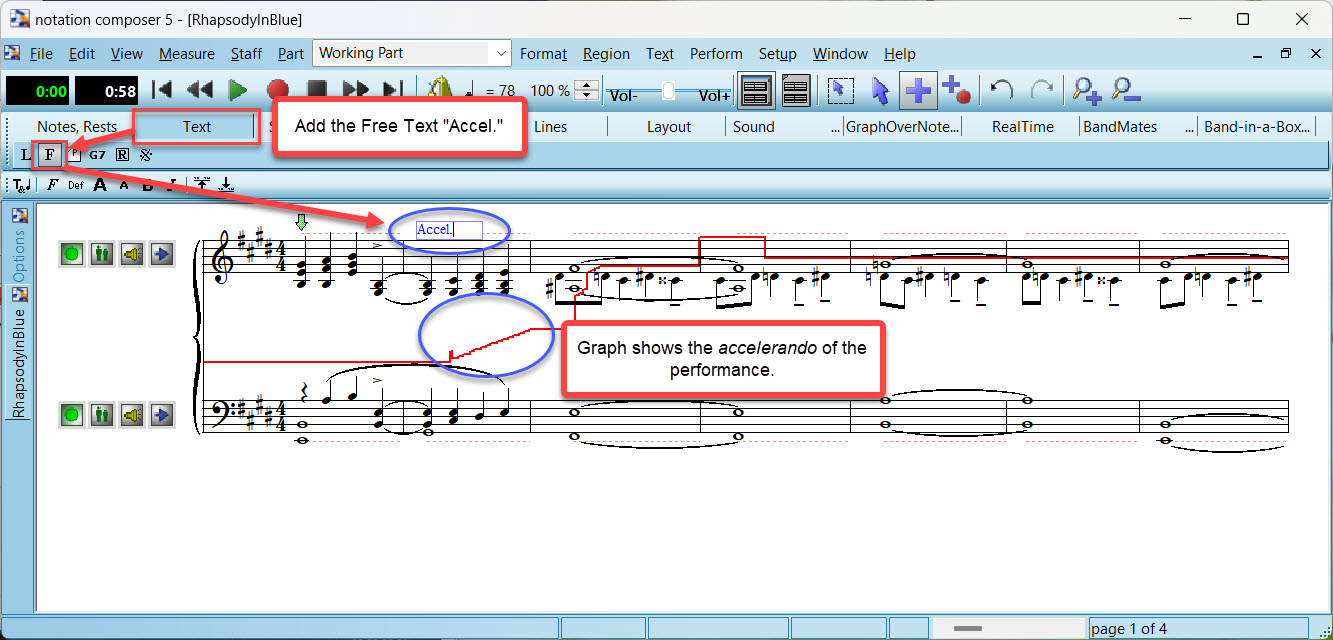Select the Free Text 'F' tool

point(48,155)
